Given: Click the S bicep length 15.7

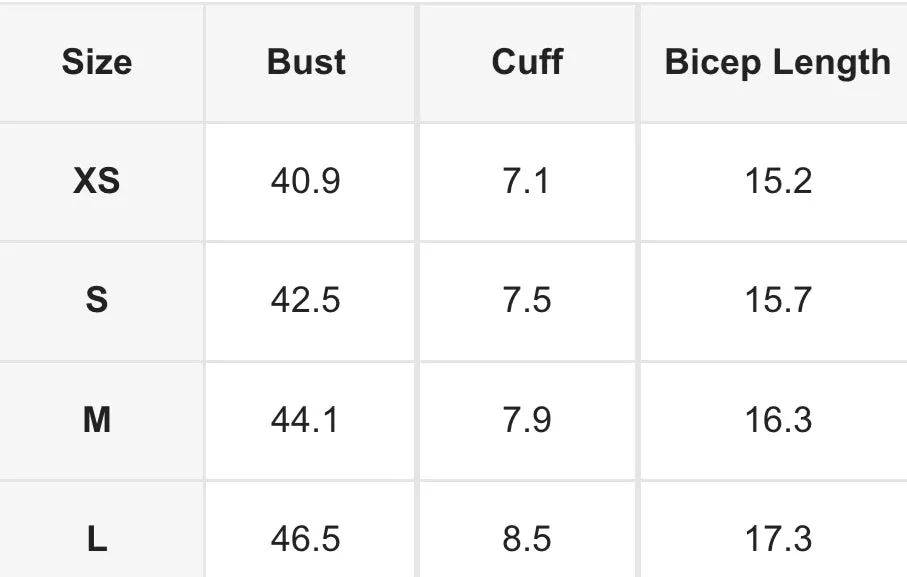Looking at the screenshot, I should (778, 300).
